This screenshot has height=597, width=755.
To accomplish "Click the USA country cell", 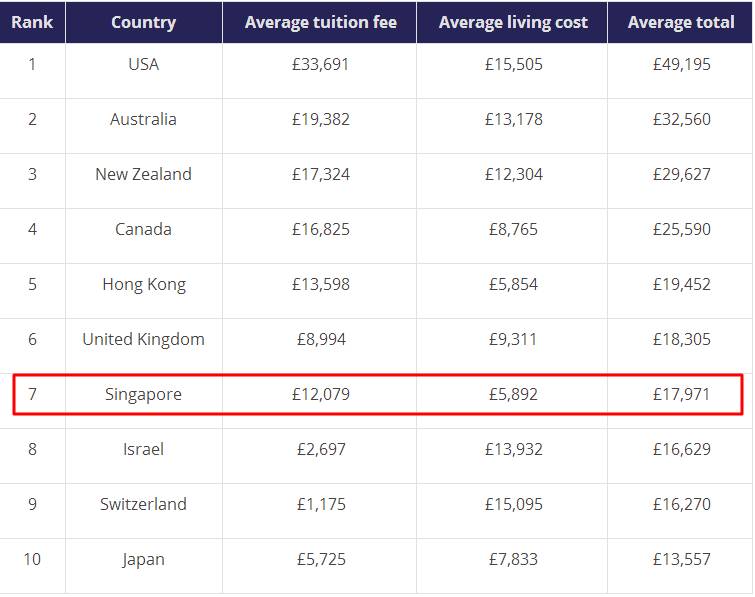I will click(x=143, y=64).
